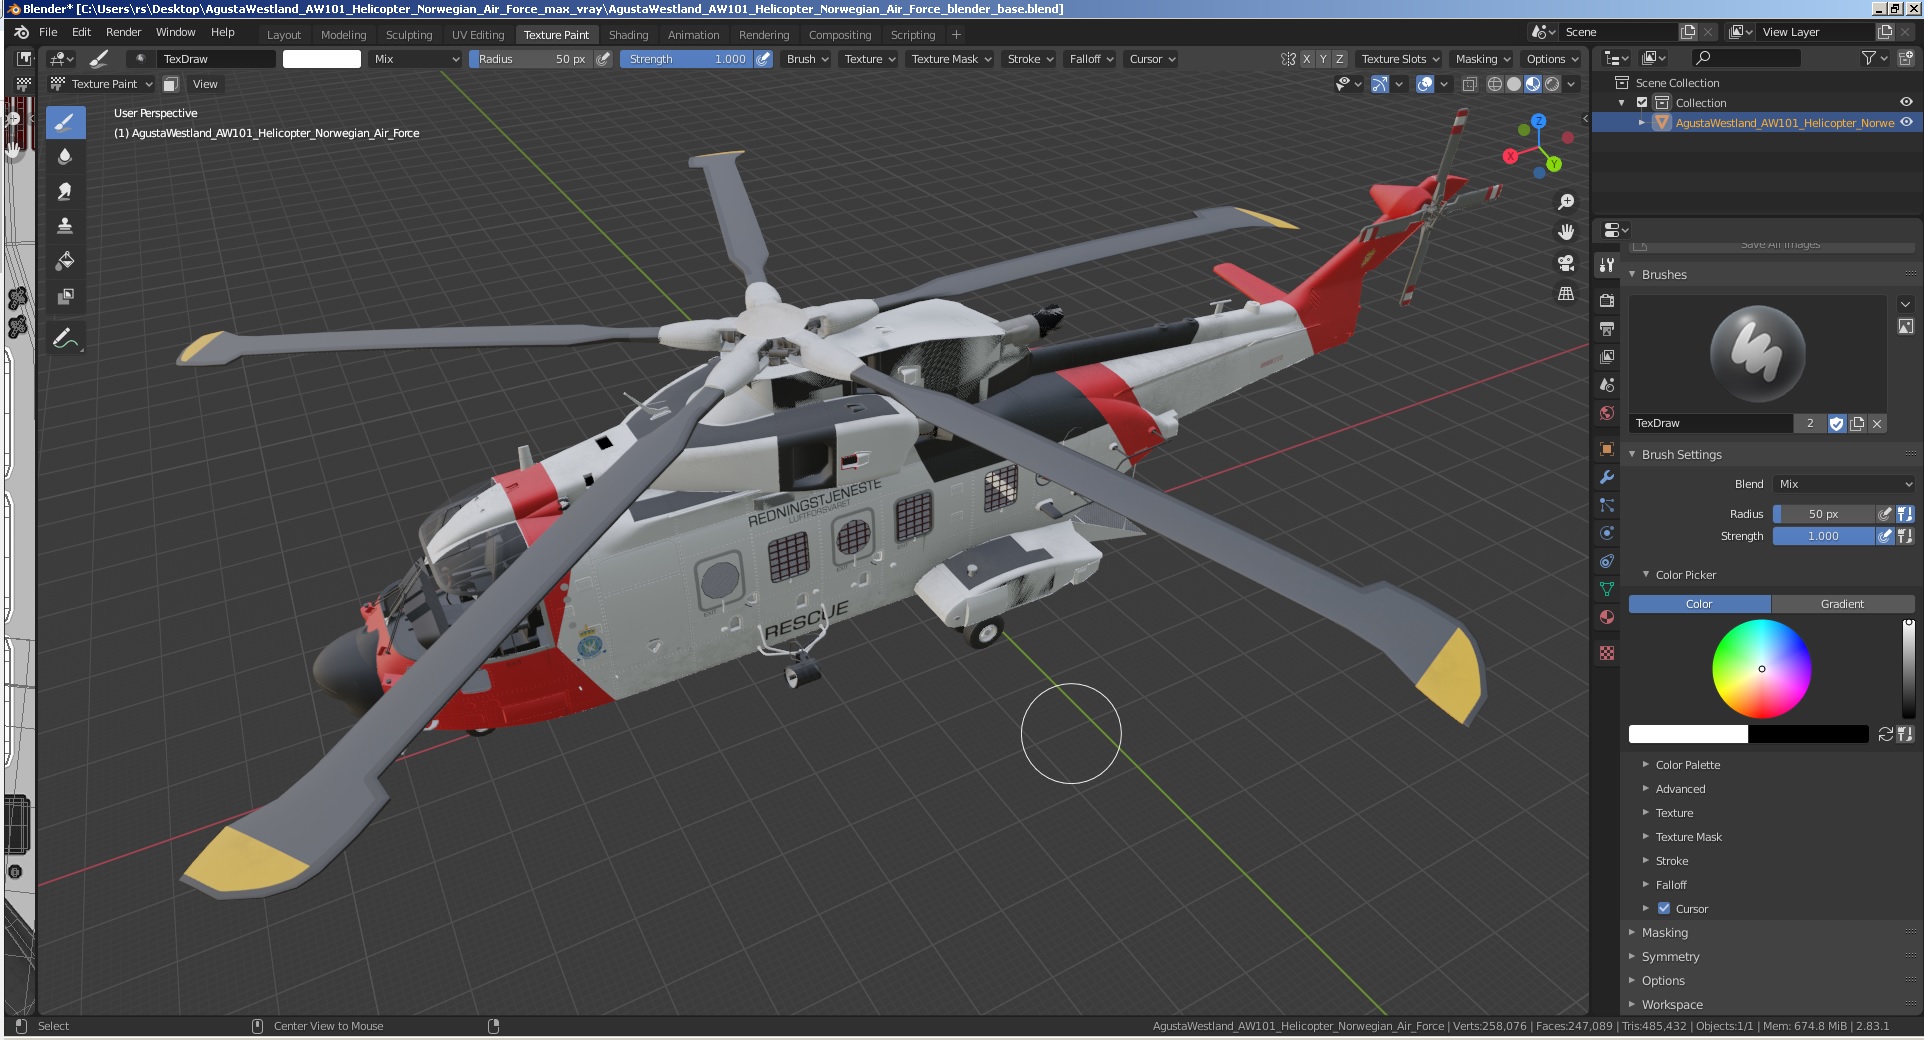Open the Texture checker properties tab
Screen dimensions: 1924x1040
tap(1607, 653)
